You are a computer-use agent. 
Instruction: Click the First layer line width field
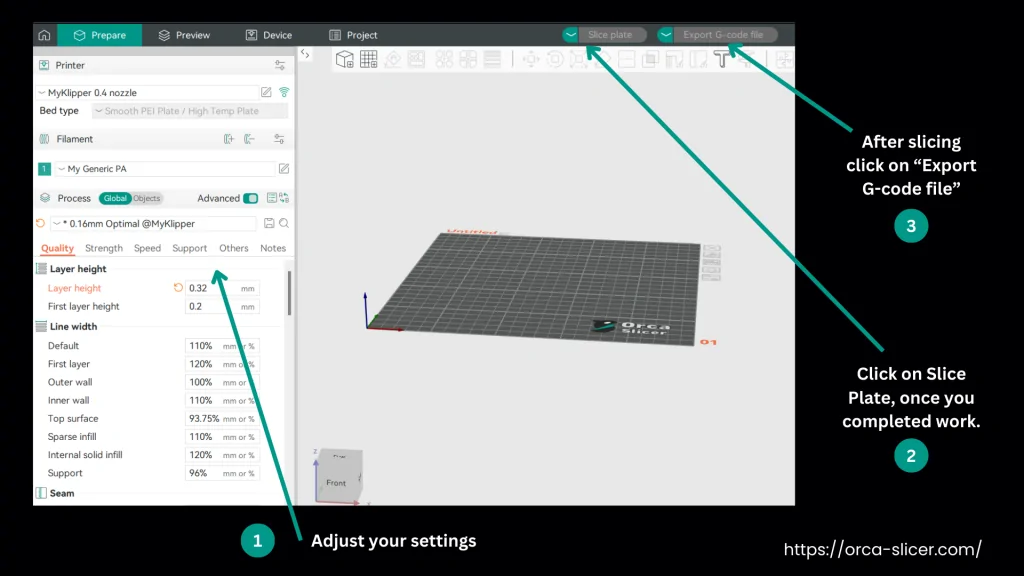coord(222,364)
